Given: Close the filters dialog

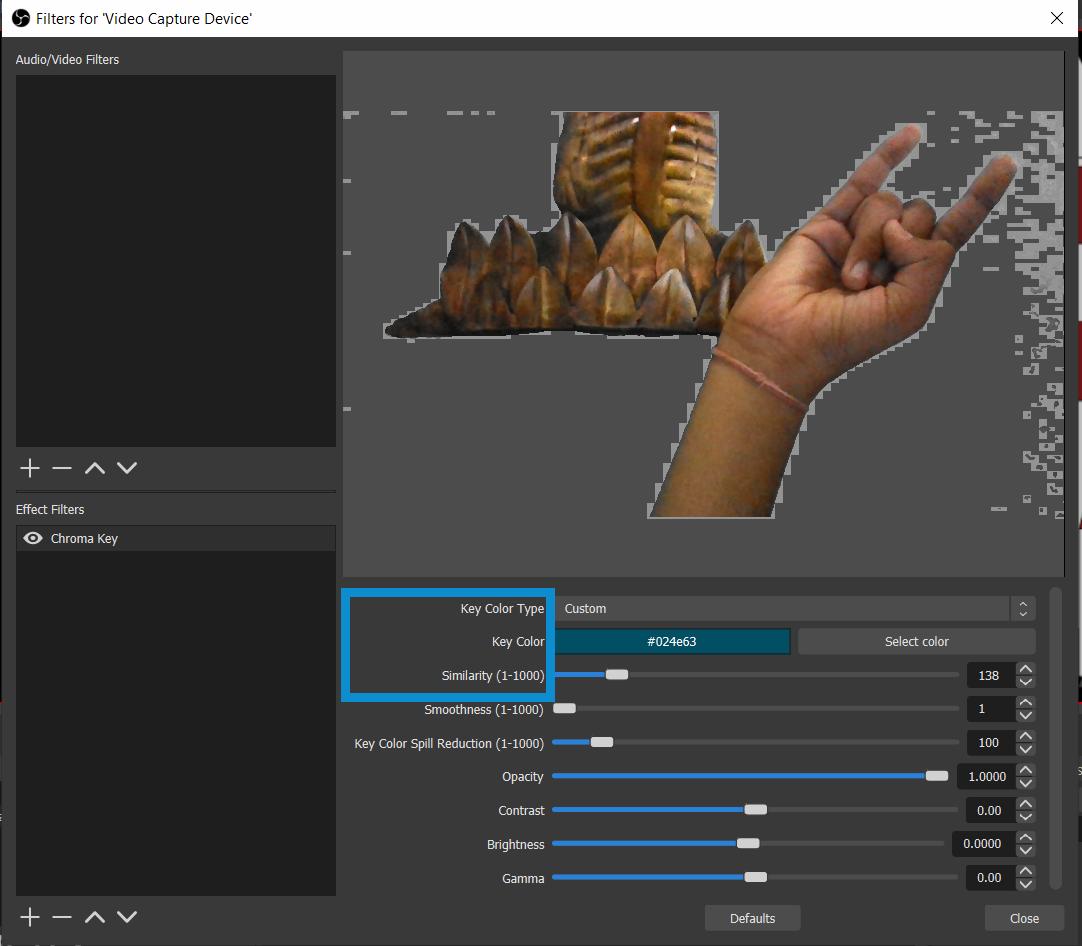Looking at the screenshot, I should [1023, 917].
